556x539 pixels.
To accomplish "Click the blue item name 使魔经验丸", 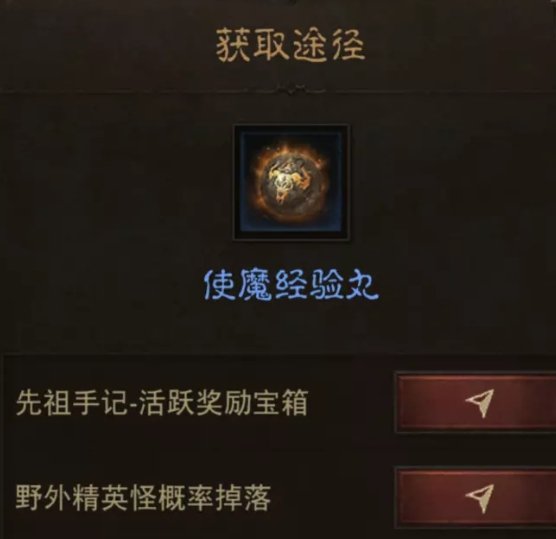I will point(291,287).
